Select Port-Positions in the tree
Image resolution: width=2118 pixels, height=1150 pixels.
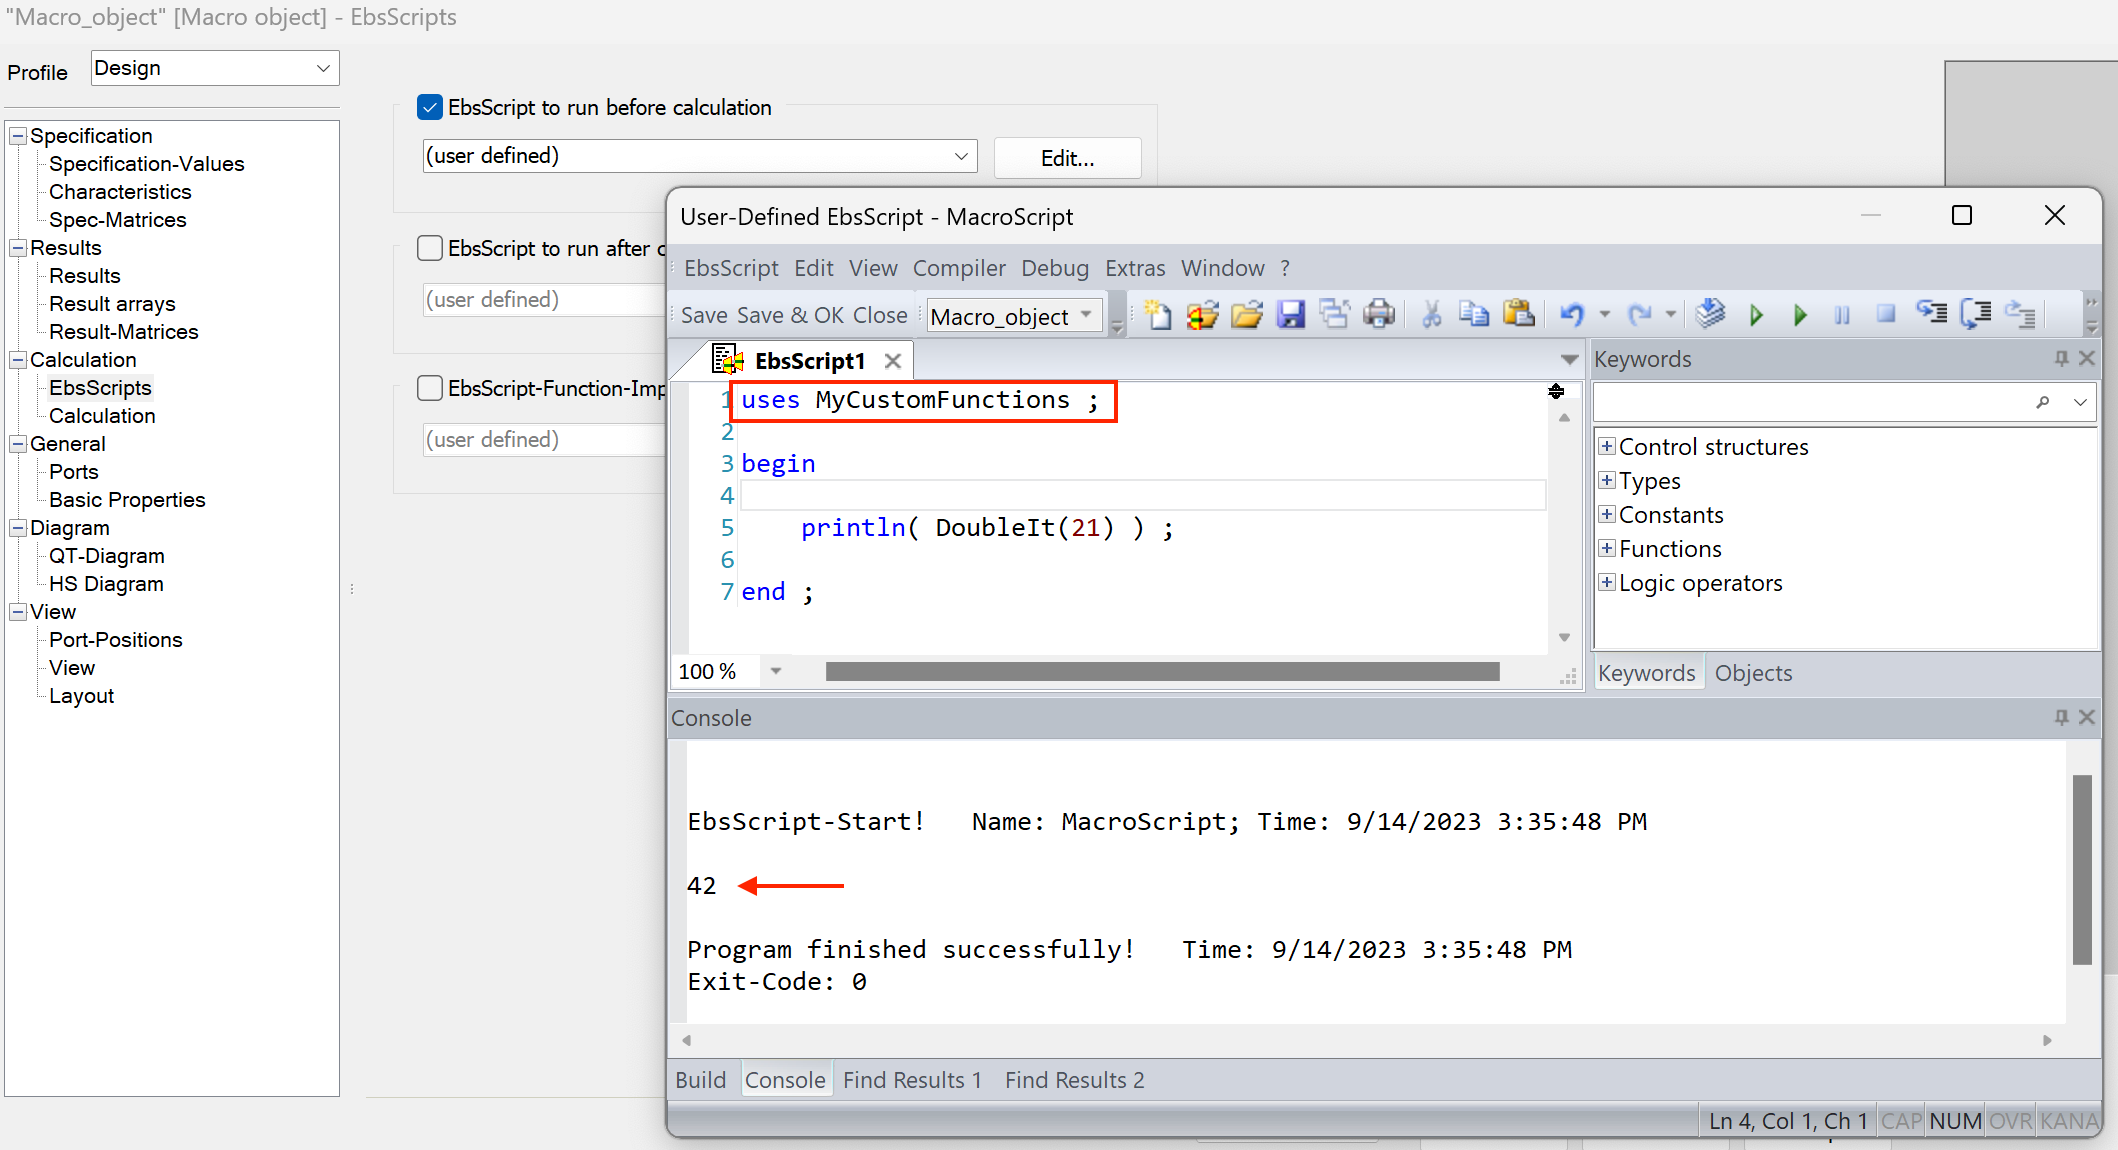(116, 640)
